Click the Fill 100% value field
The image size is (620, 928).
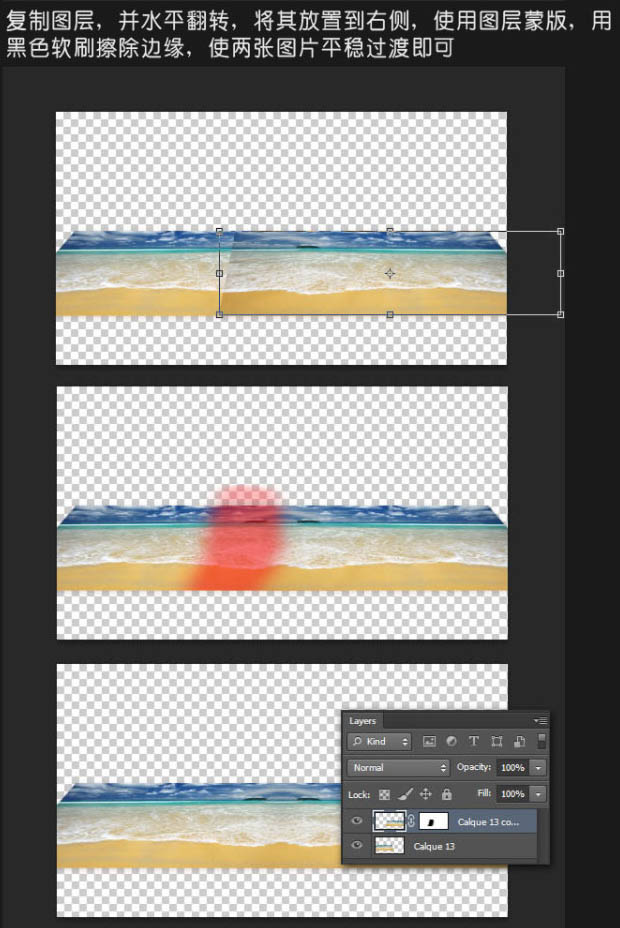tap(513, 794)
